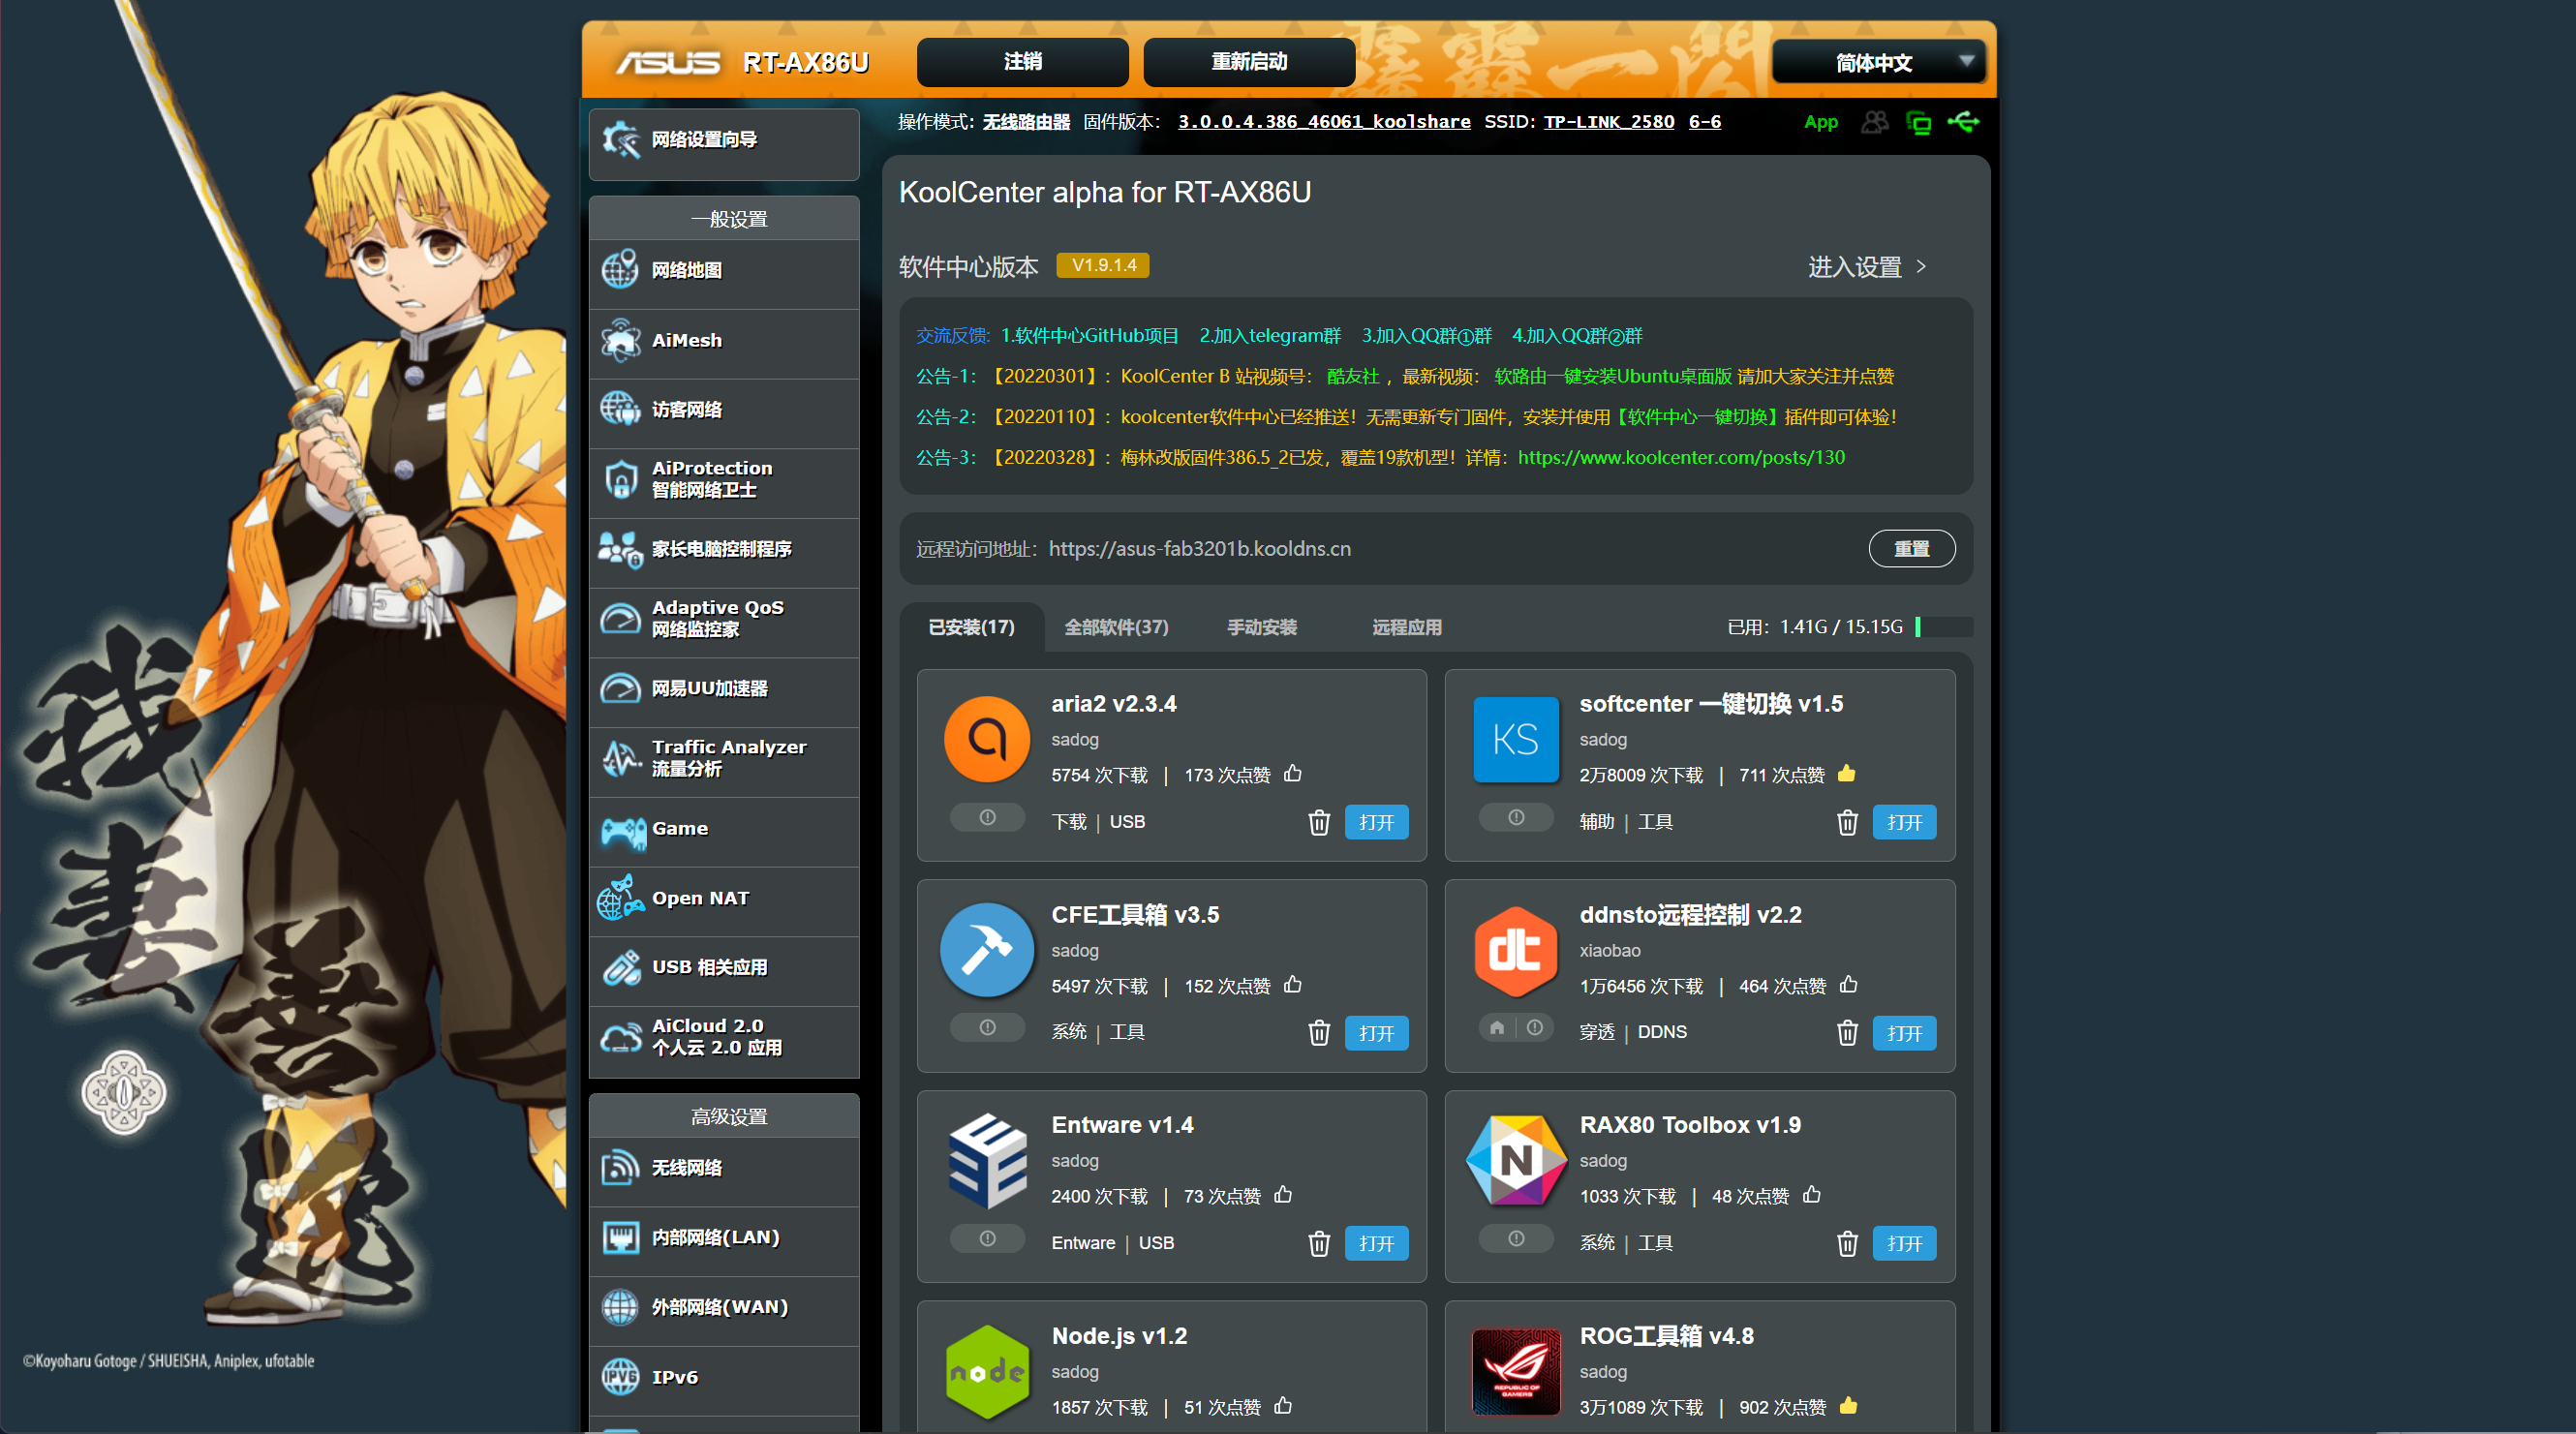Click info pill under Entware icon
2576x1434 pixels.
987,1238
